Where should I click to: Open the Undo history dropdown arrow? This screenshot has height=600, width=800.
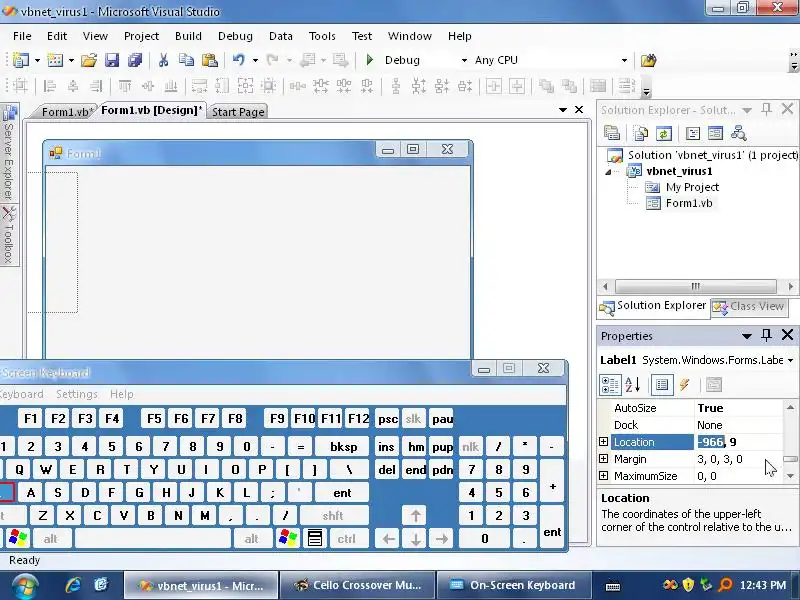[255, 60]
